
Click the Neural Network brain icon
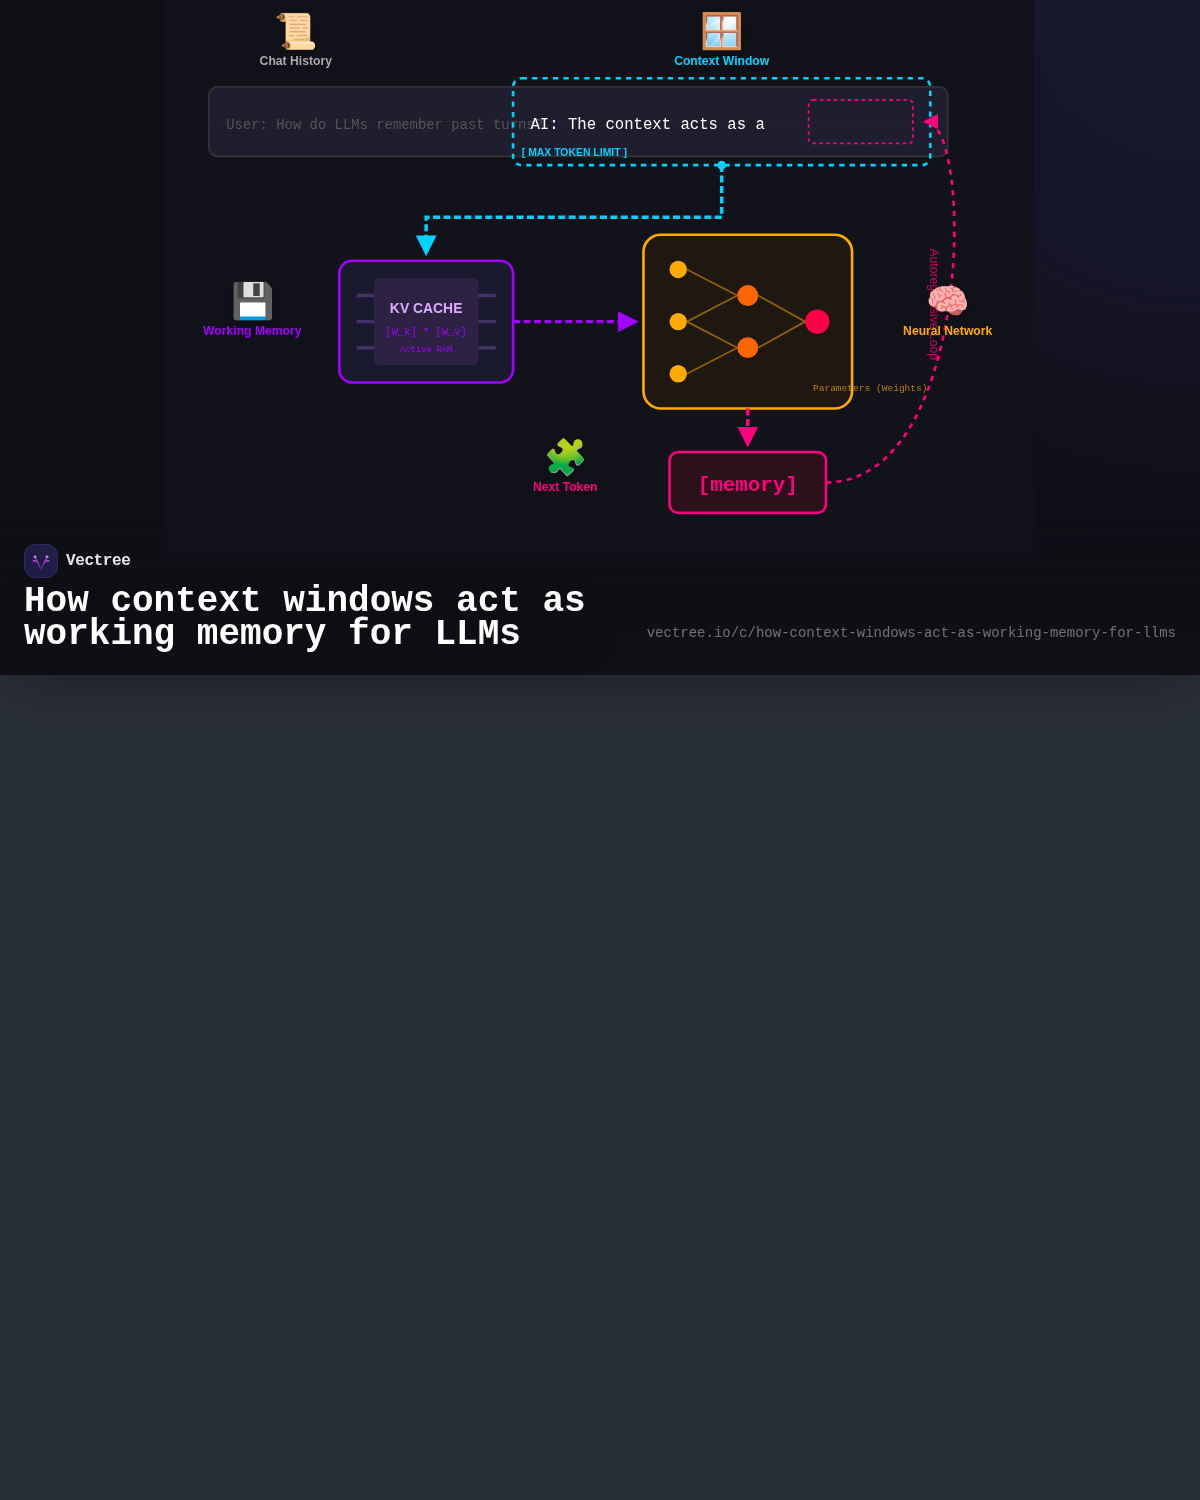[x=947, y=300]
